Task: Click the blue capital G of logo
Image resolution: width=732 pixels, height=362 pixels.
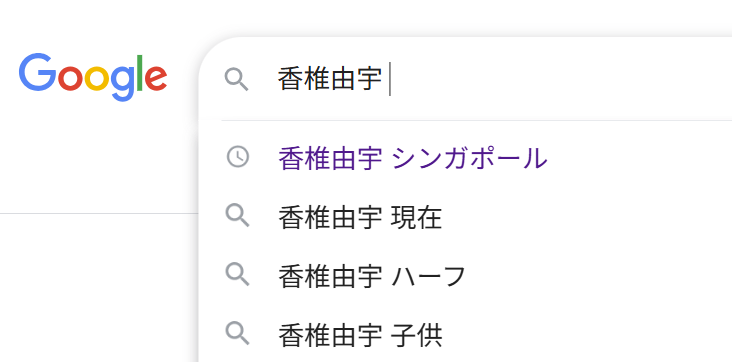Action: [37, 72]
